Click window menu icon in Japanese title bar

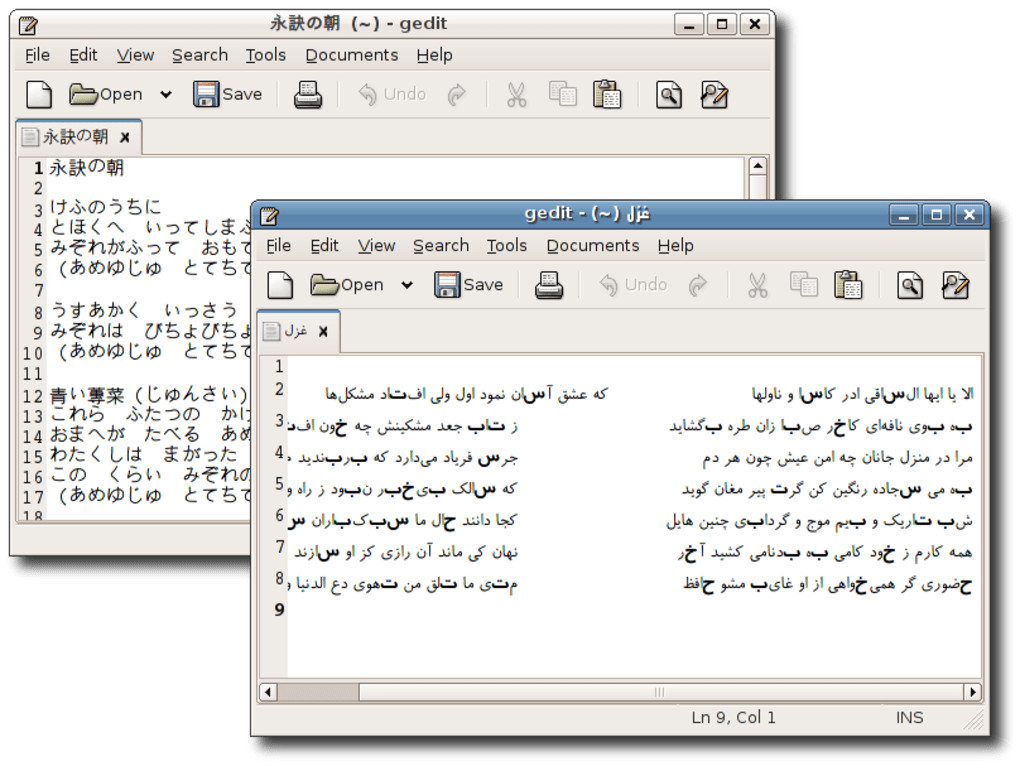tap(28, 25)
